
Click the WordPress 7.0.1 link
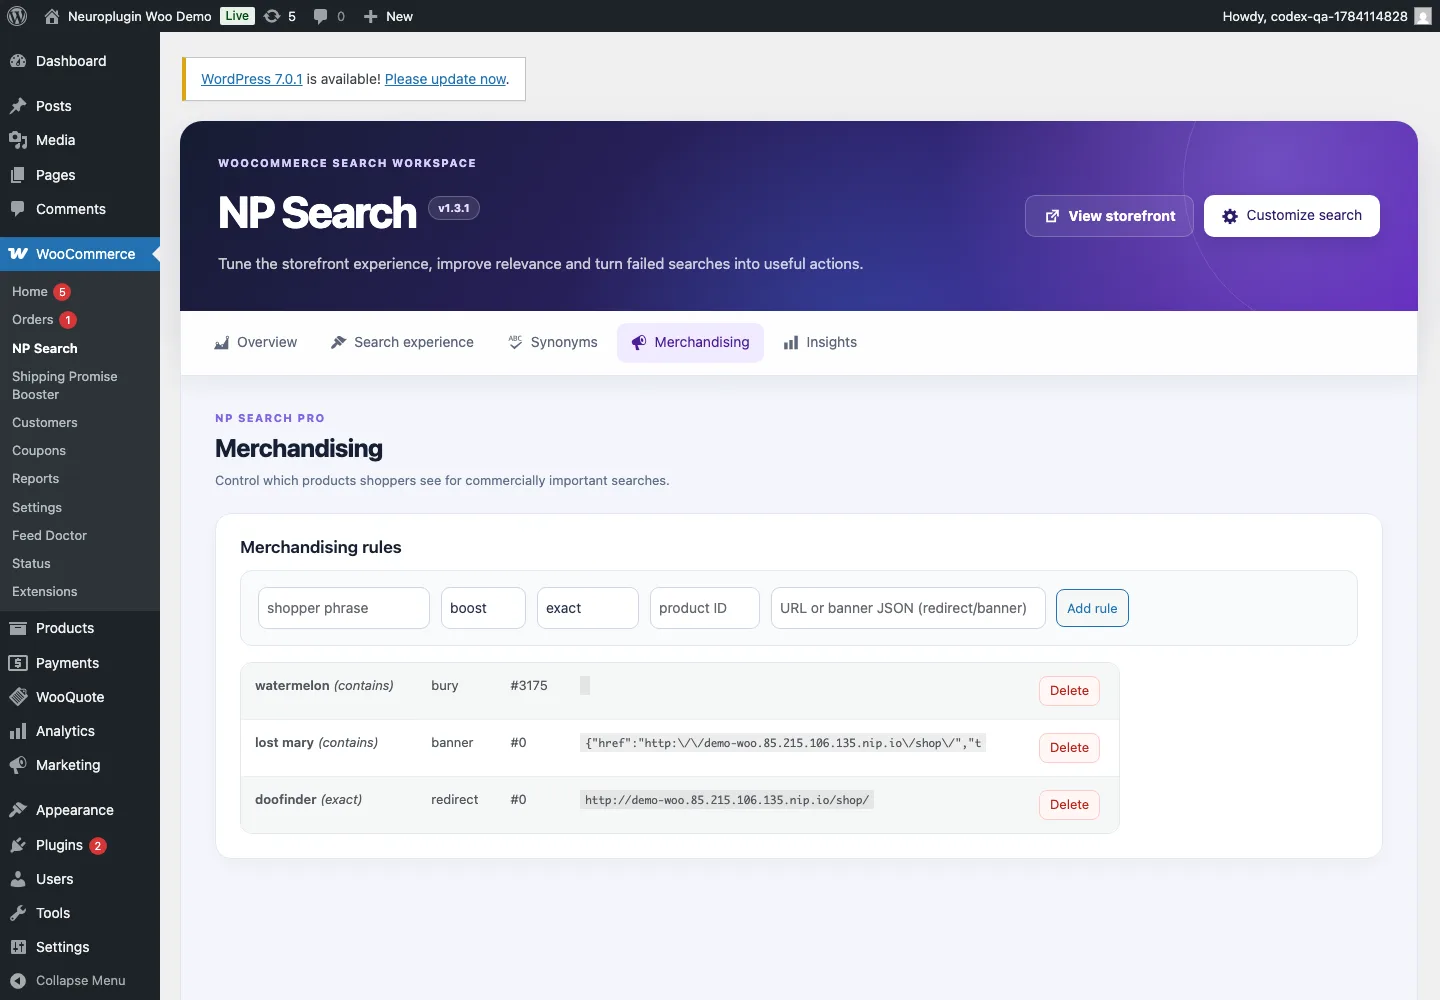click(252, 79)
